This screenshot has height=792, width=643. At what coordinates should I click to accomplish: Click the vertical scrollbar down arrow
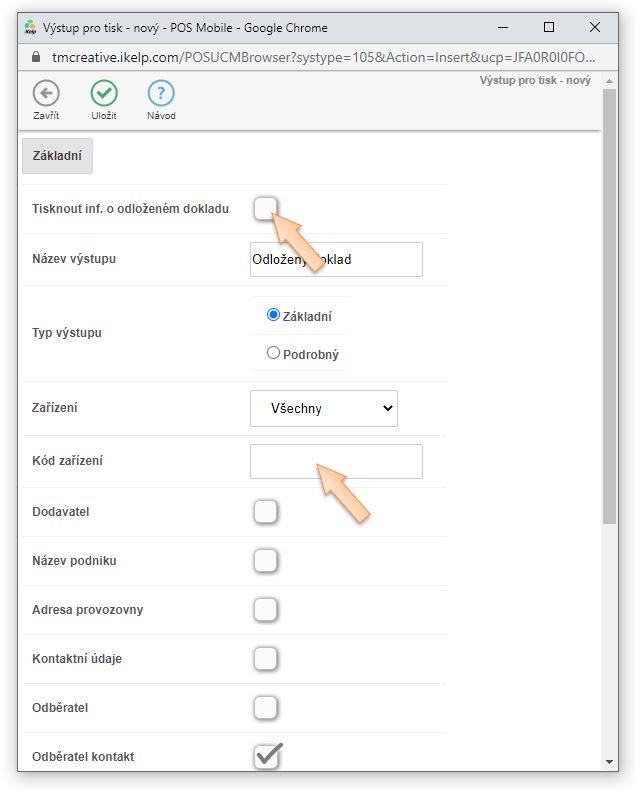[x=610, y=762]
